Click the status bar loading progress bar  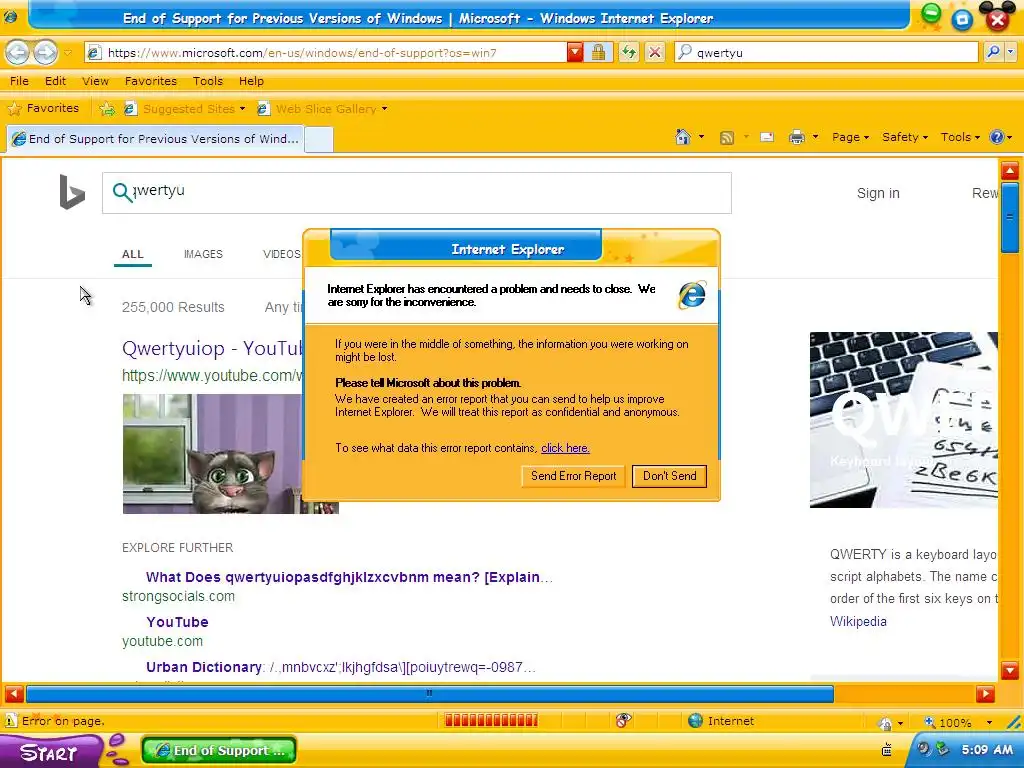point(491,720)
